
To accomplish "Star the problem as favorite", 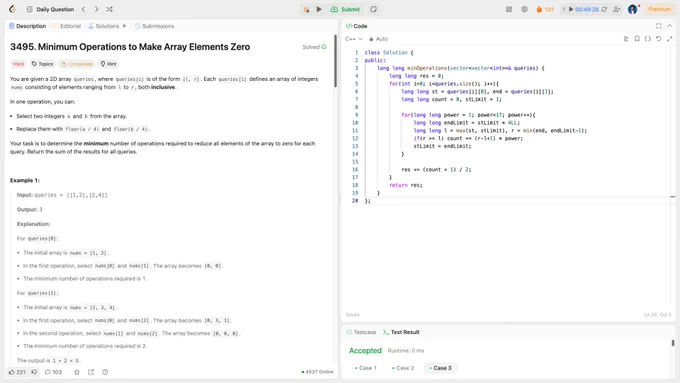I will click(x=77, y=372).
